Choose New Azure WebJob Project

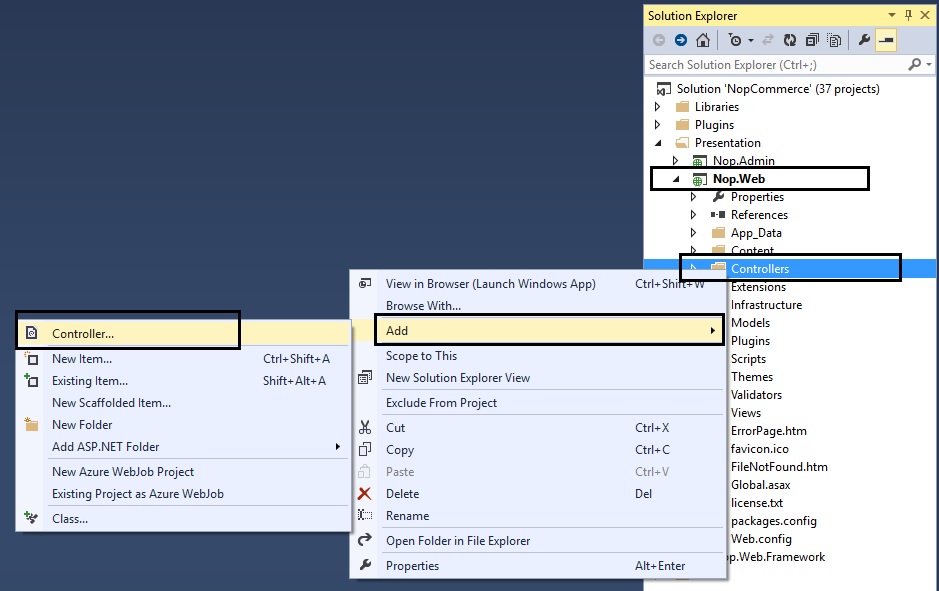click(x=123, y=472)
